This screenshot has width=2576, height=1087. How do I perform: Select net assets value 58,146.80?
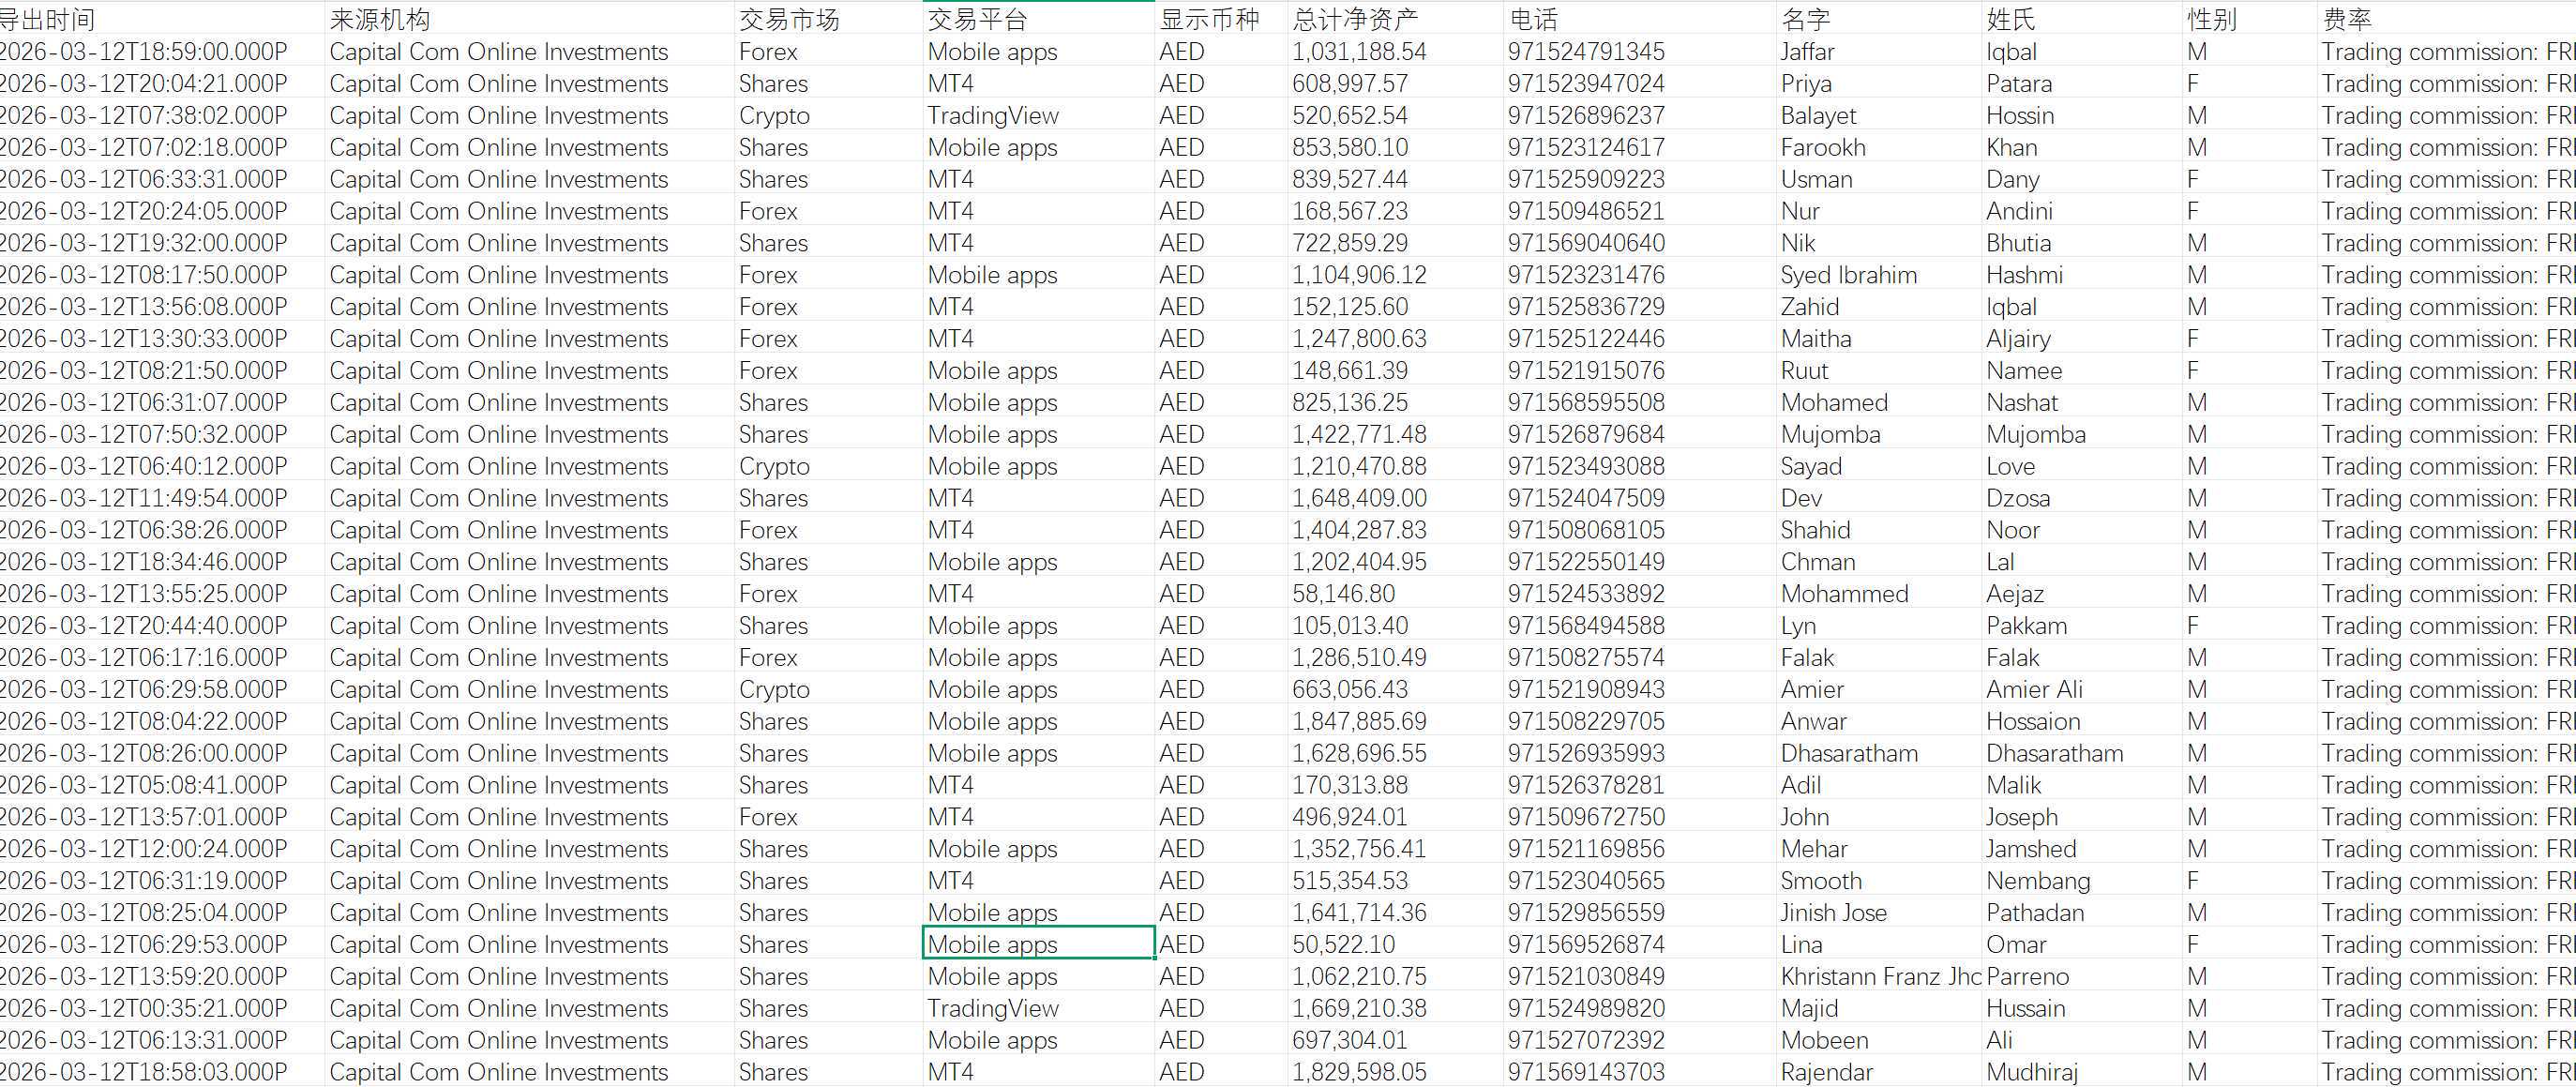click(x=1395, y=595)
